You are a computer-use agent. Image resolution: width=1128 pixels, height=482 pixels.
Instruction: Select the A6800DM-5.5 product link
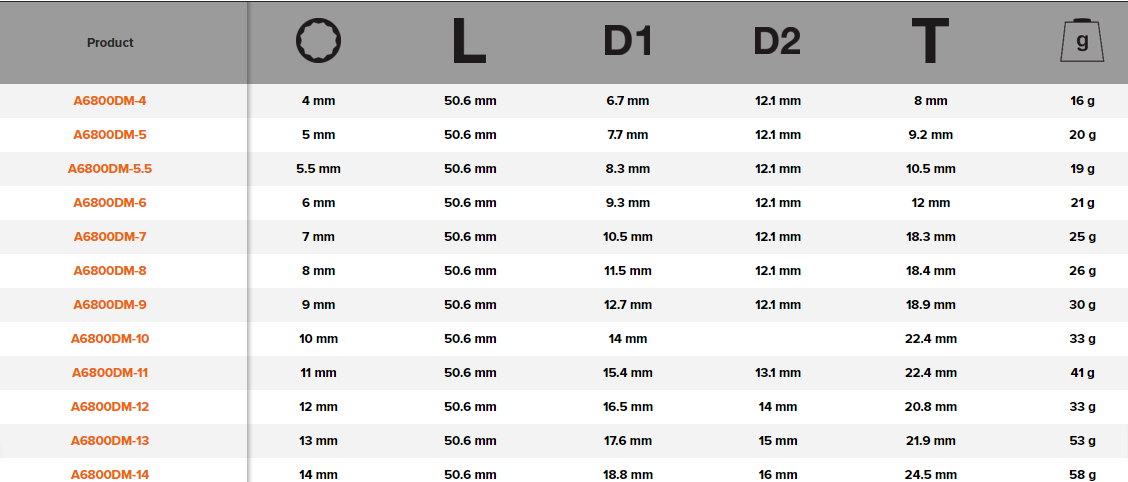click(x=110, y=169)
